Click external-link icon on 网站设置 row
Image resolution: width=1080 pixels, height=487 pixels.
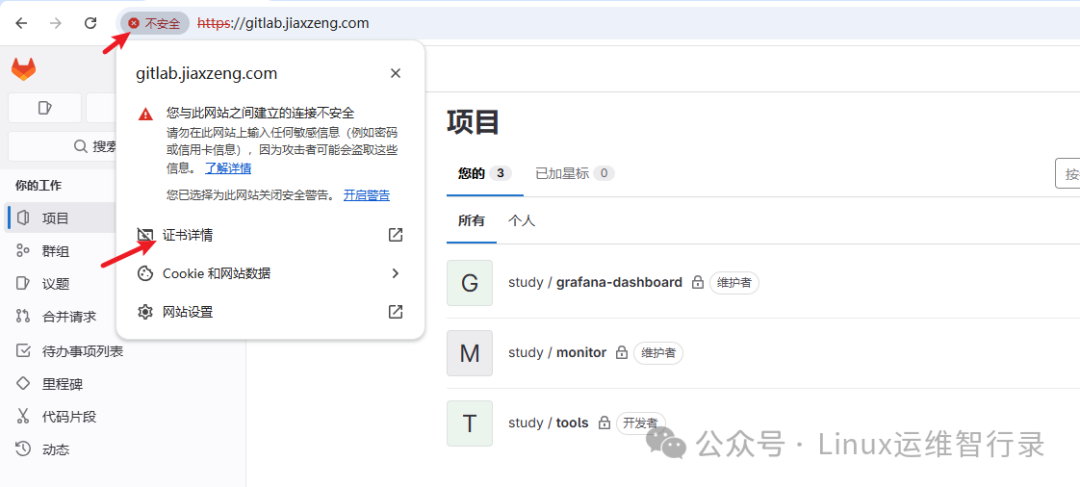tap(395, 312)
